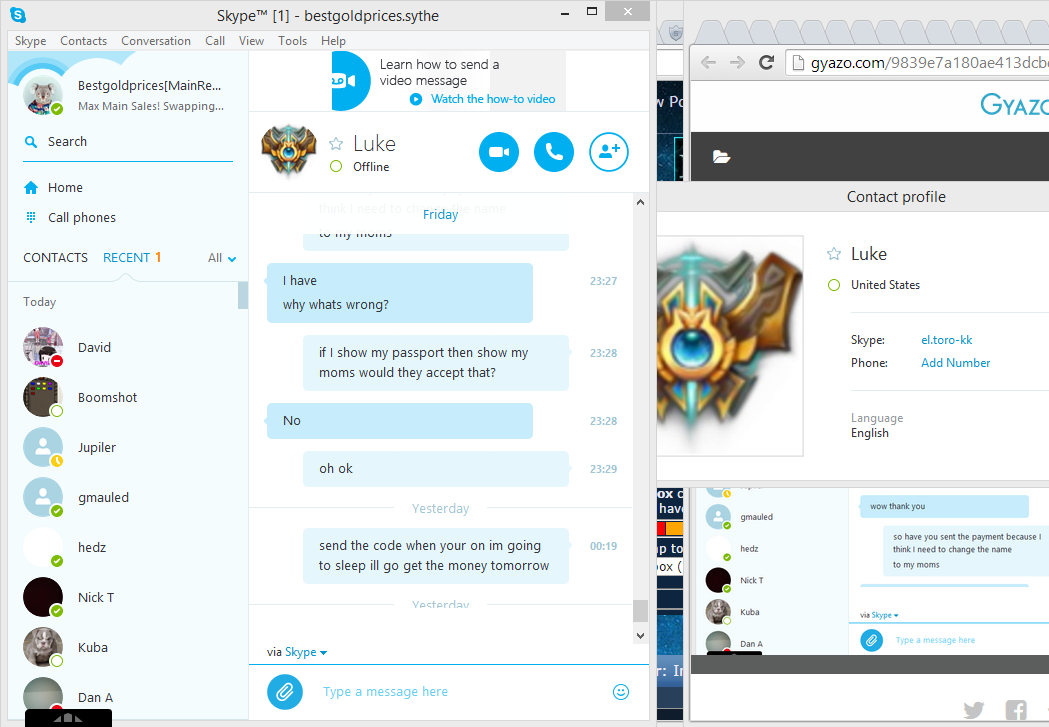Select gmauled's avatar in contact list
The width and height of the screenshot is (1049, 727).
43,498
